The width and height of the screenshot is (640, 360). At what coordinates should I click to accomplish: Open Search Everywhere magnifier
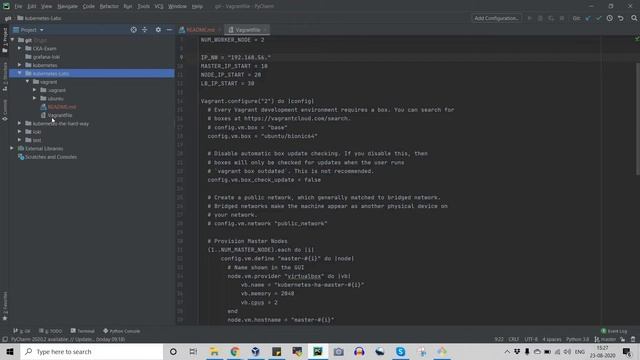634,18
